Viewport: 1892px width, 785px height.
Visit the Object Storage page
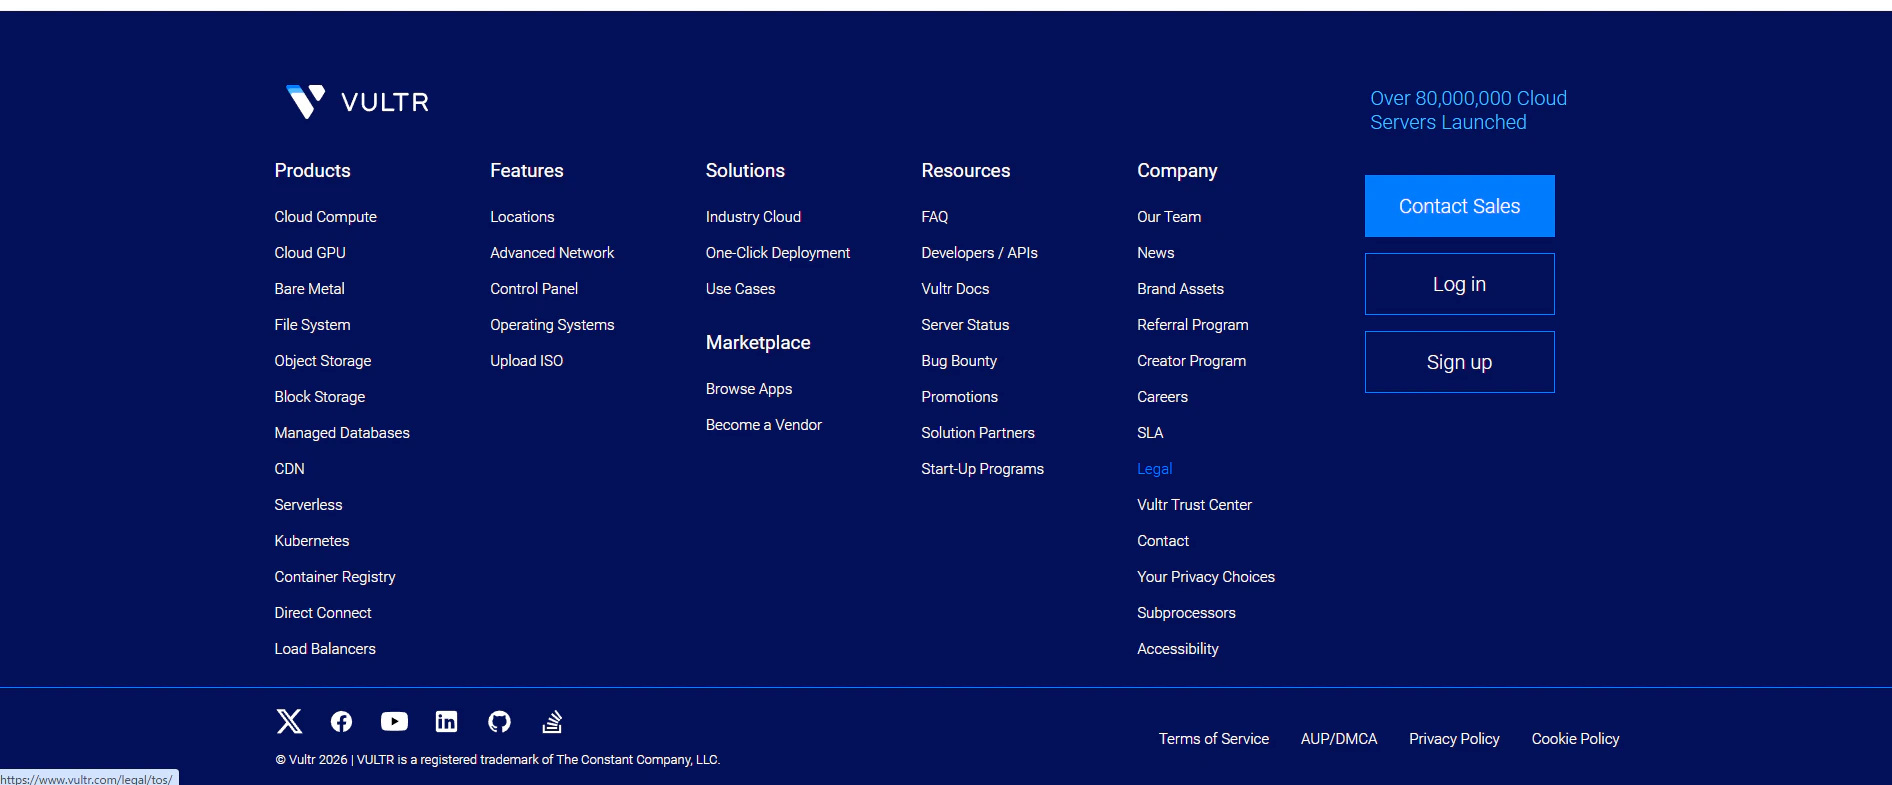[x=323, y=361]
